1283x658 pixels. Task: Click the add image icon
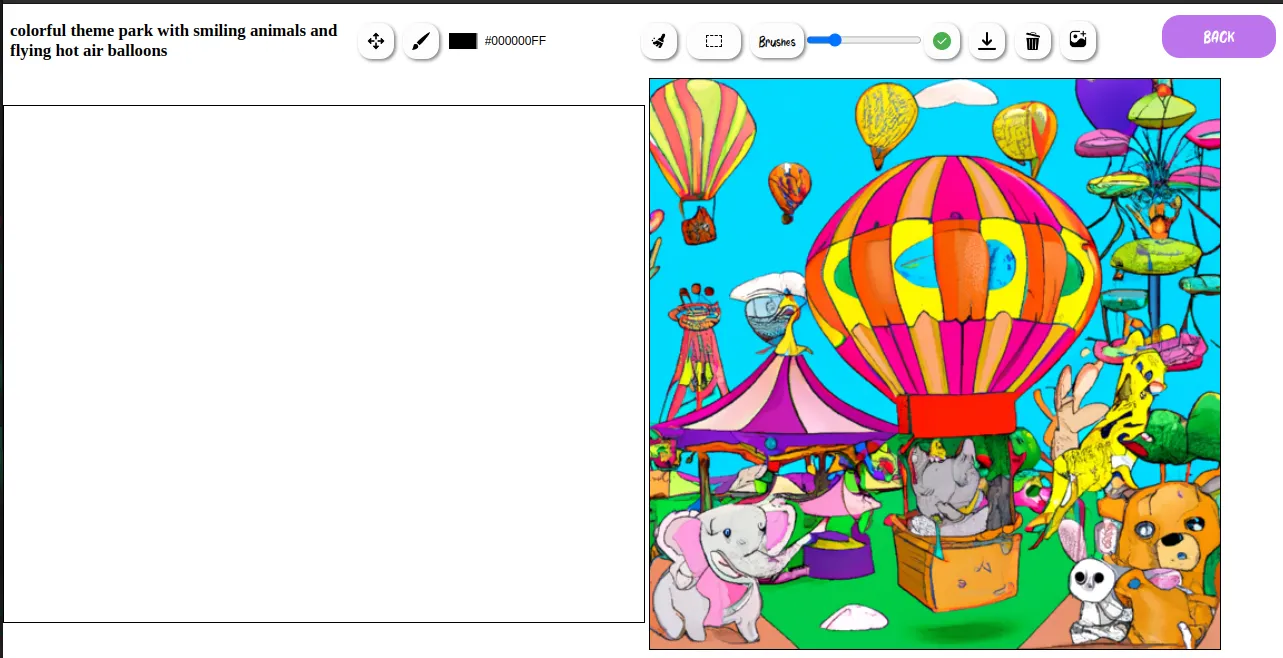[x=1078, y=41]
